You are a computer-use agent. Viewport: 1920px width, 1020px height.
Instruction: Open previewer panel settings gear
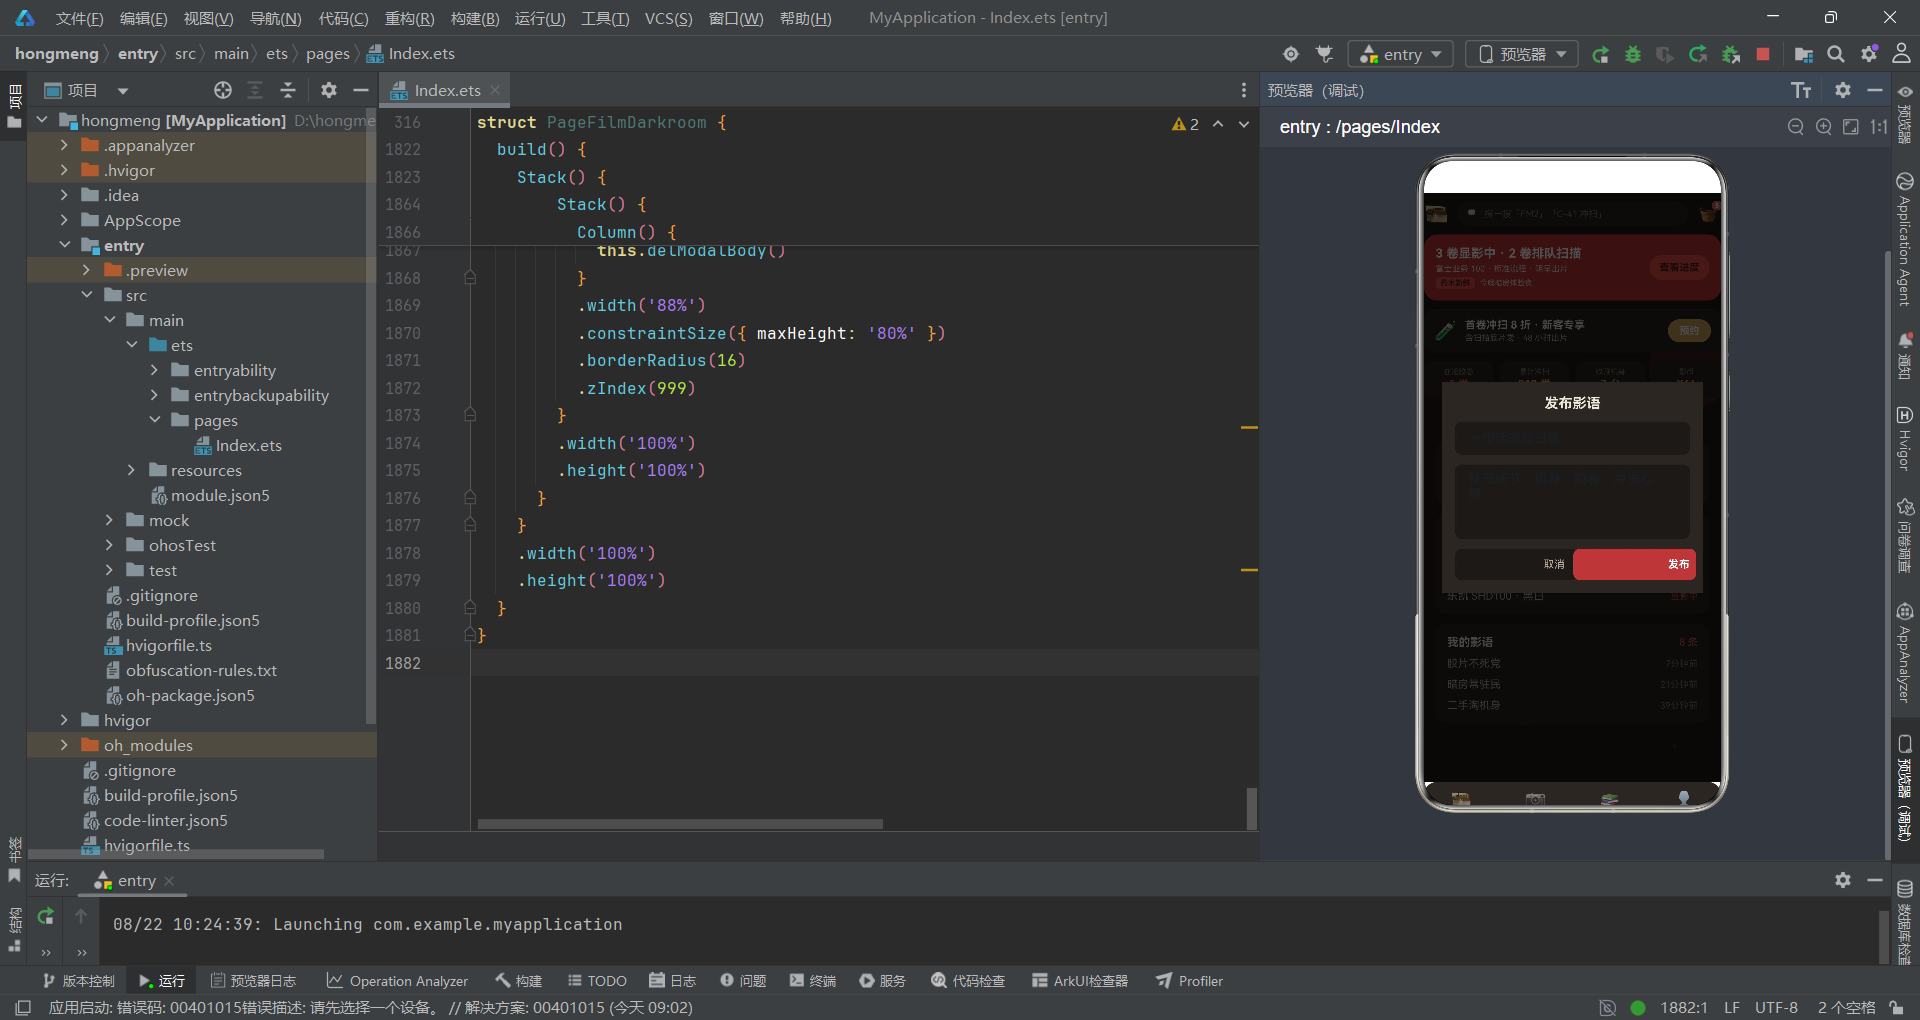[x=1843, y=90]
